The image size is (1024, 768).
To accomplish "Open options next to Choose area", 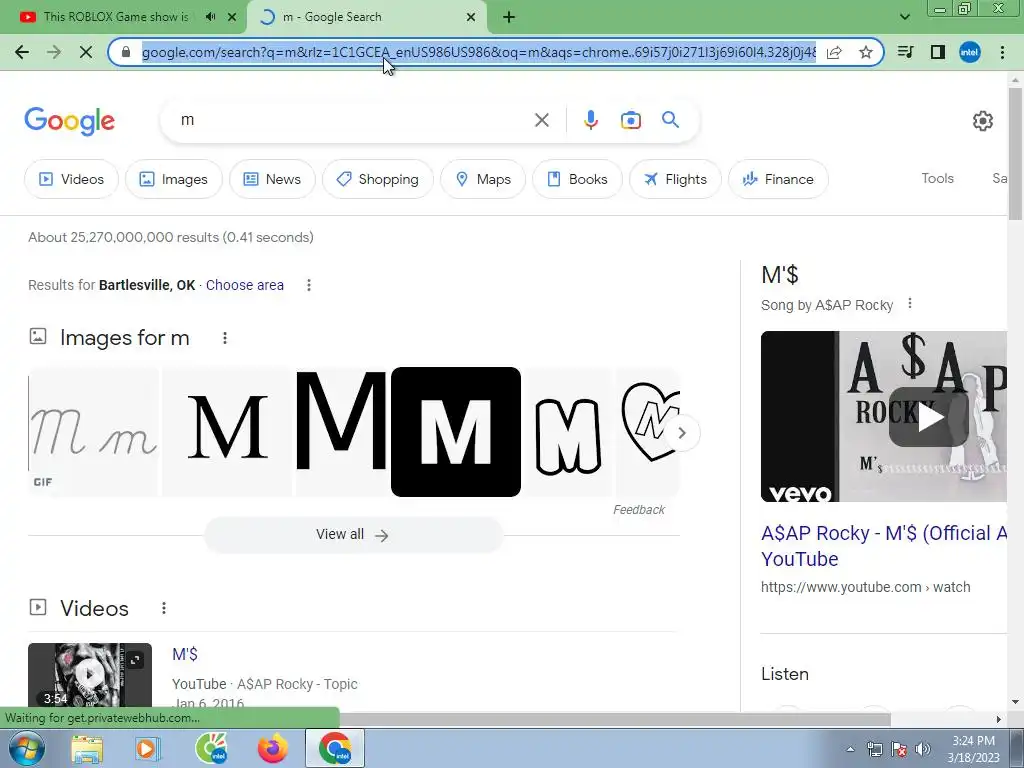I will [309, 285].
